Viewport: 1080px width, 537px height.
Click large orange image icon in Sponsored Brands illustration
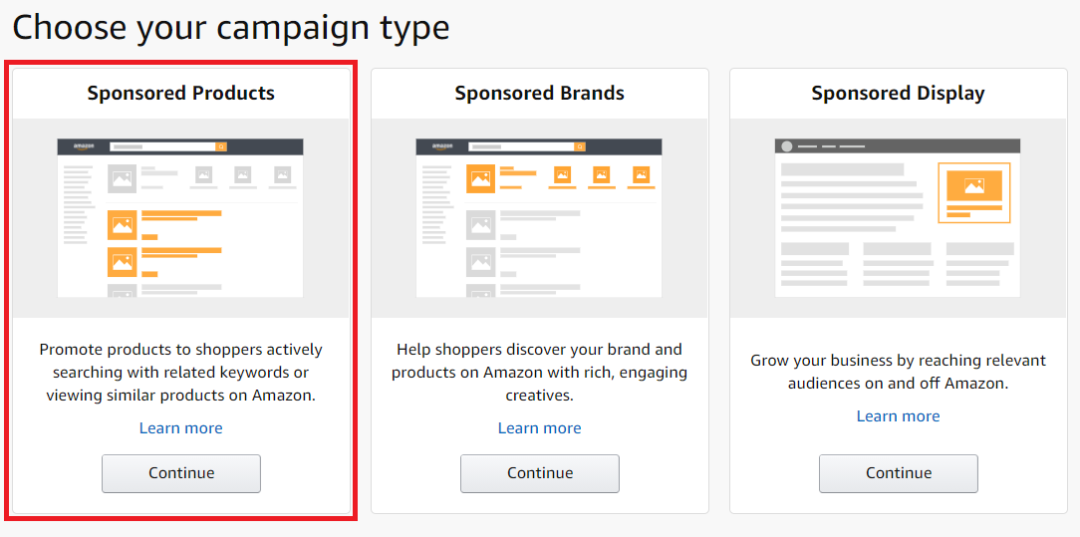[x=480, y=179]
